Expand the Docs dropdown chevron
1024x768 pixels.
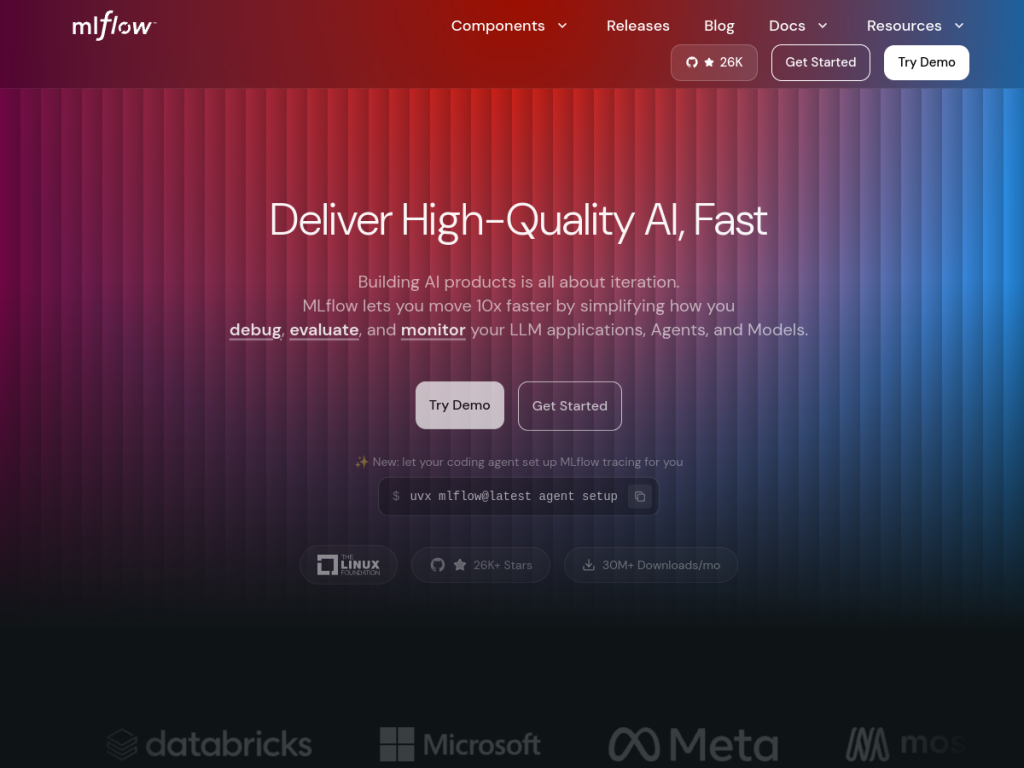823,25
